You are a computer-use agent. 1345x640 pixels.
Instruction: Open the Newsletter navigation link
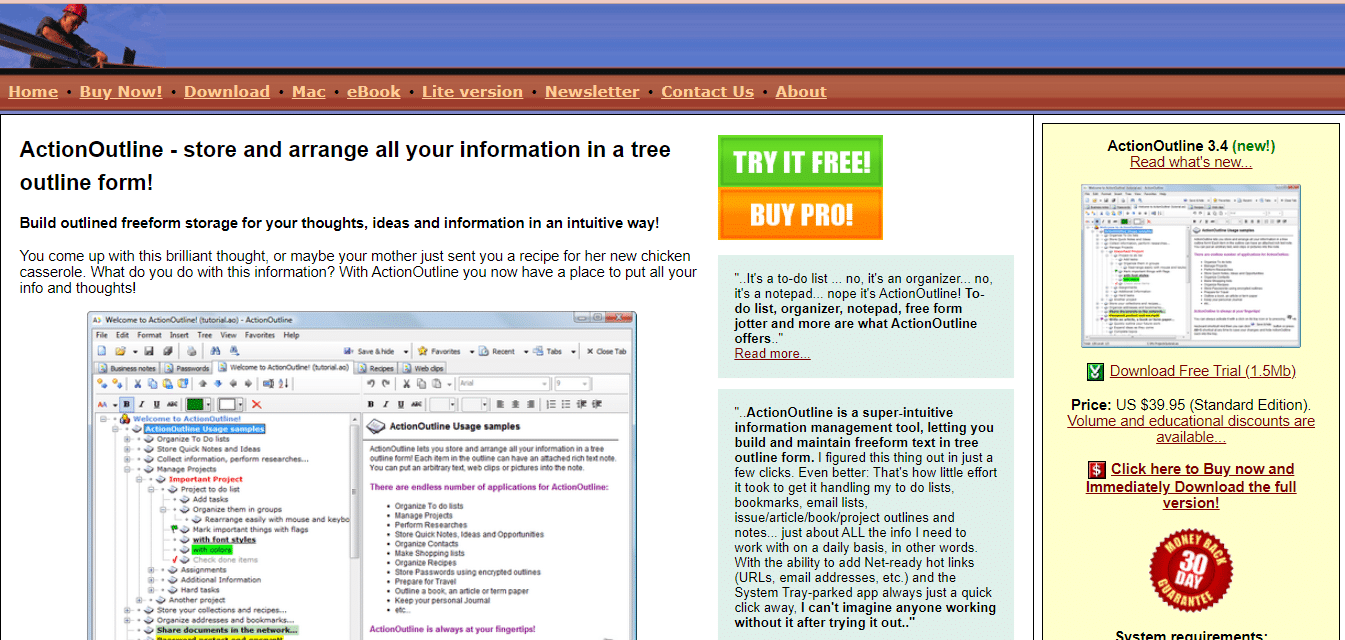point(592,92)
